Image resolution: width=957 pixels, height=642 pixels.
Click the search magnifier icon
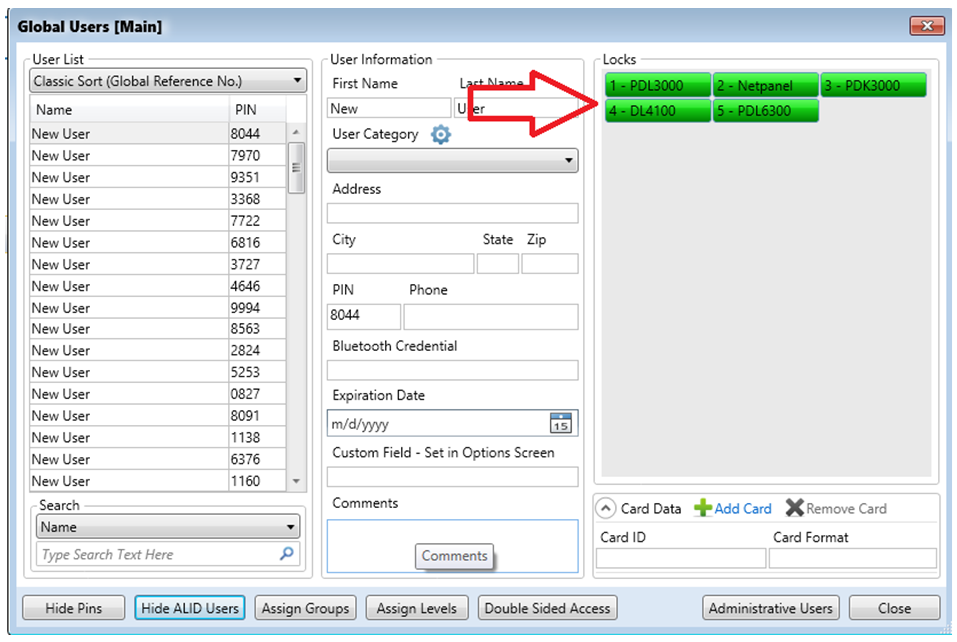coord(287,554)
